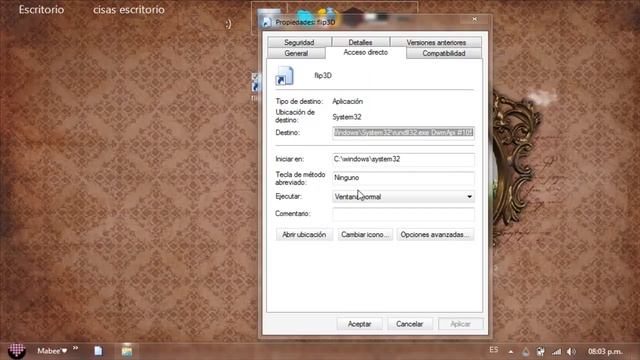Click the 08:03 p.m. clock
640x360 pixels.
605,351
